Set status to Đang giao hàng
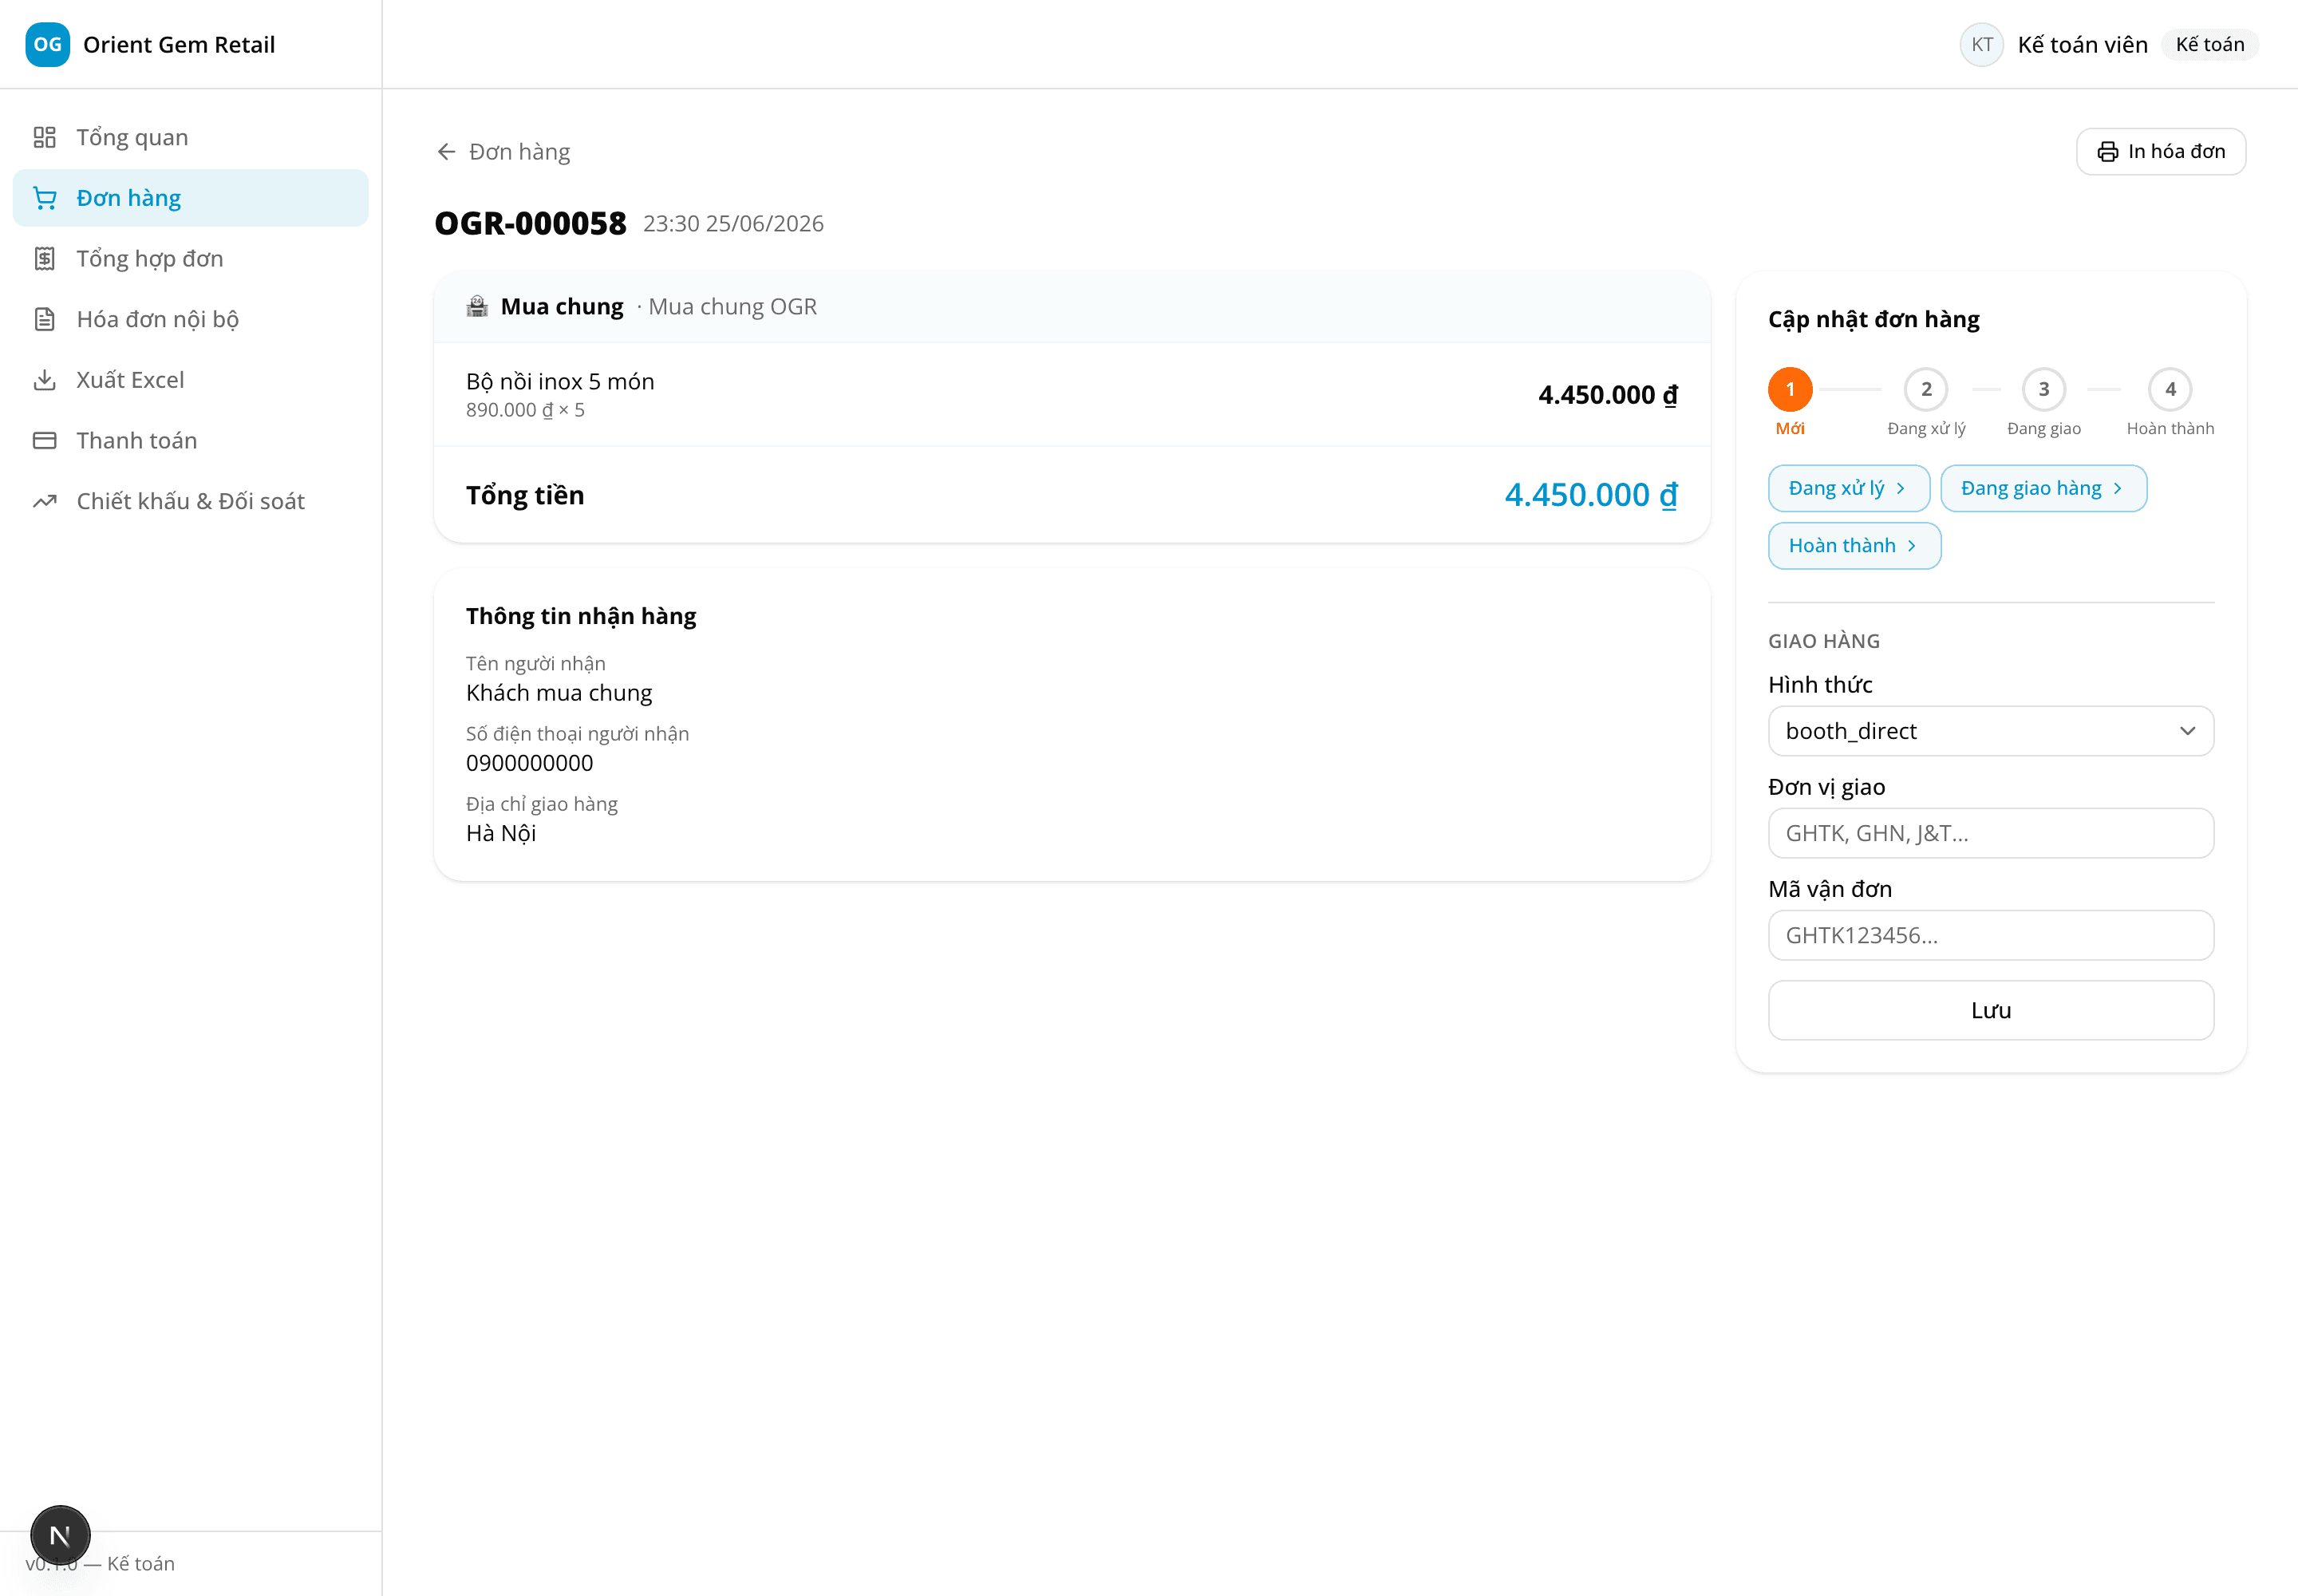 tap(2043, 488)
